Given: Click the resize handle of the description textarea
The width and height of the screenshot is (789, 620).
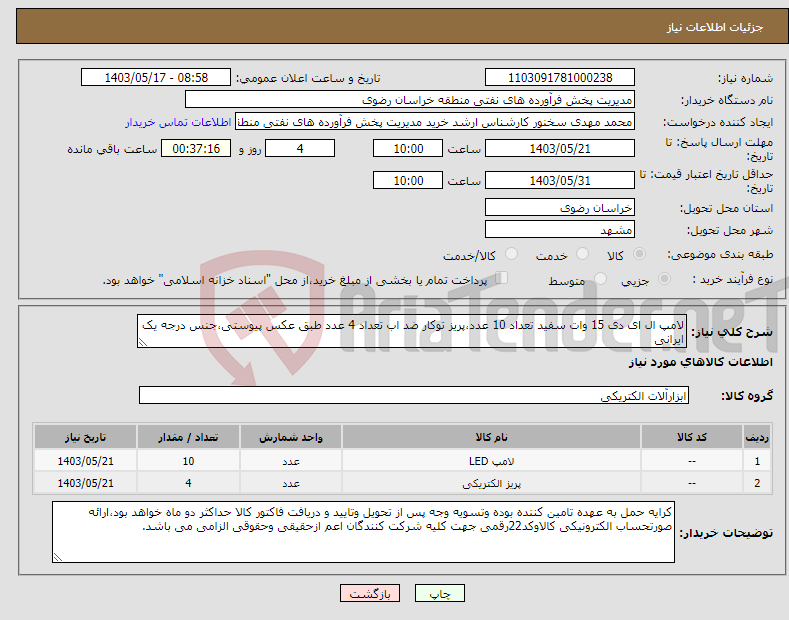Looking at the screenshot, I should pos(143,343).
